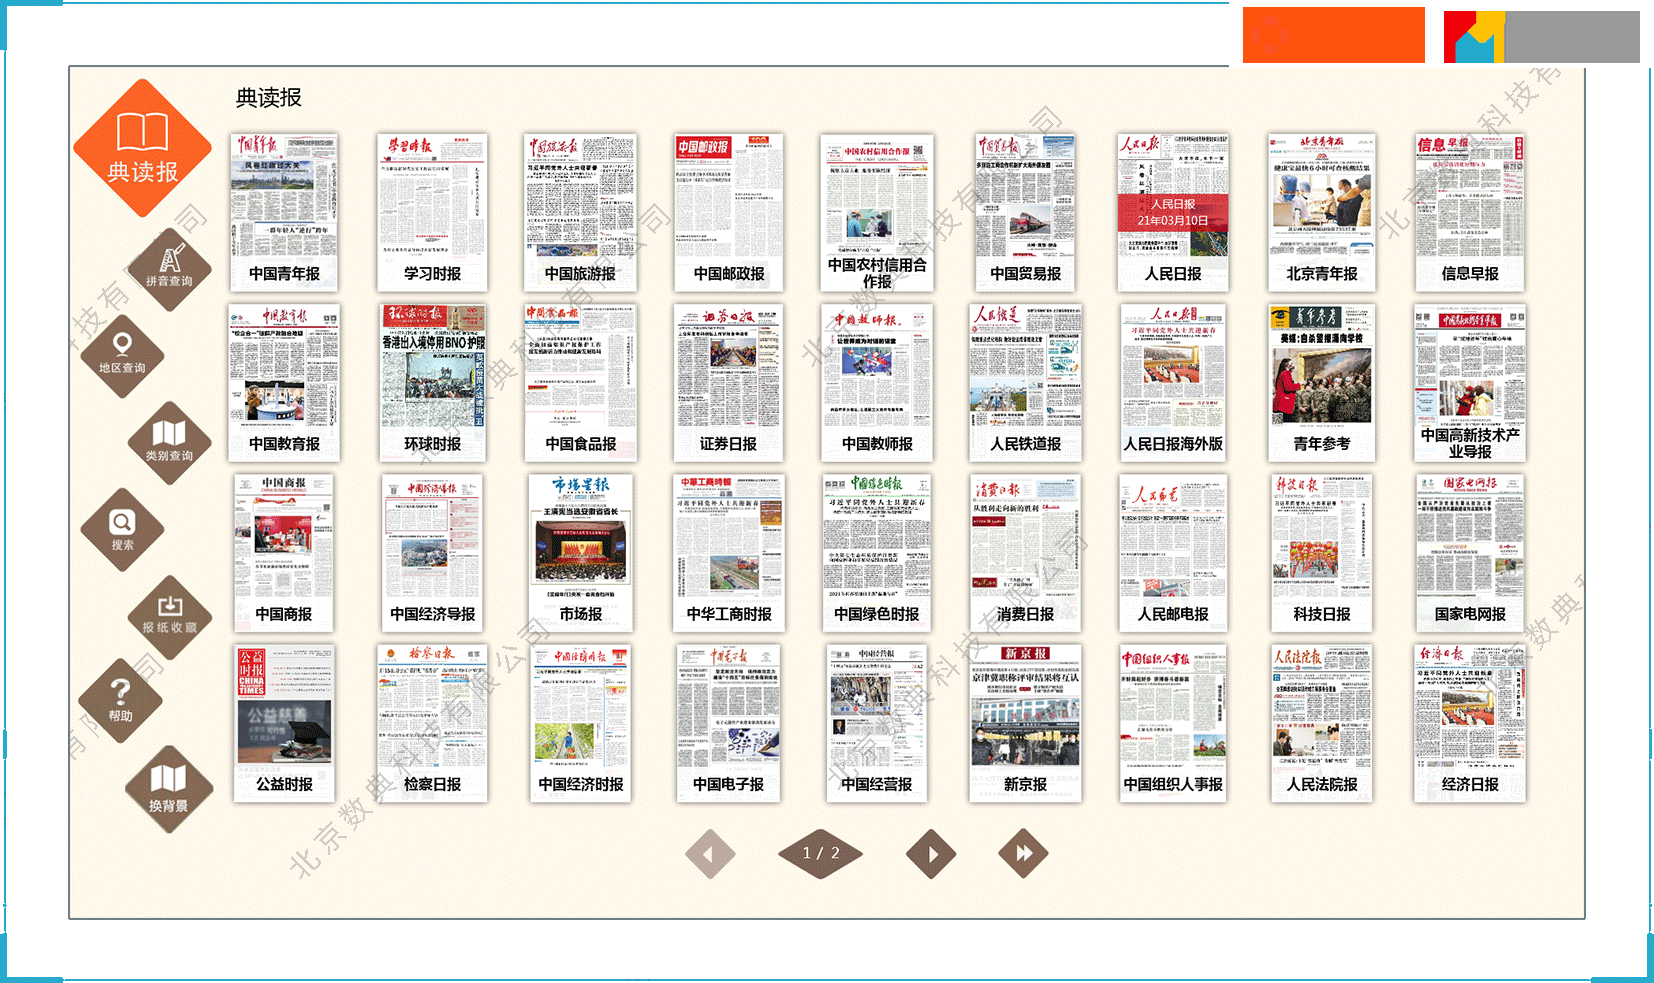Go to the next page arrow
Screen dimensions: 1654x983
click(931, 854)
